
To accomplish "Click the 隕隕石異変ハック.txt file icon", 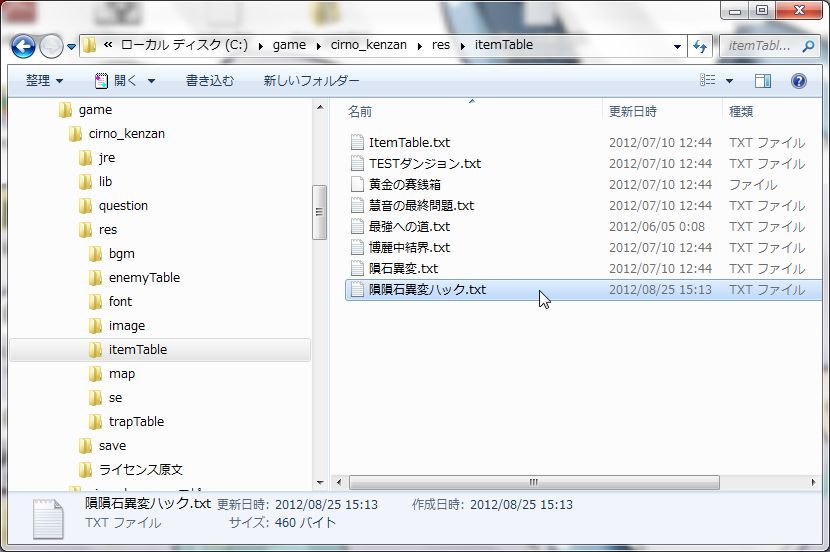I will coord(358,289).
